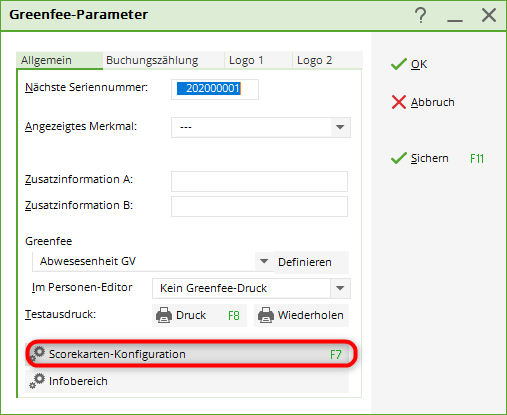This screenshot has width=507, height=415.
Task: Click the red X icon beside Abbruch
Action: coord(399,102)
